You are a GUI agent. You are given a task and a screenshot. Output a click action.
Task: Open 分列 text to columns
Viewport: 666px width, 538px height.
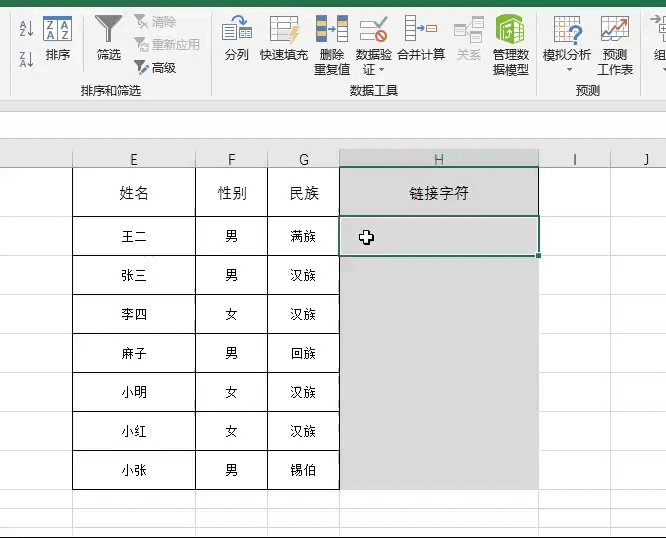tap(237, 38)
